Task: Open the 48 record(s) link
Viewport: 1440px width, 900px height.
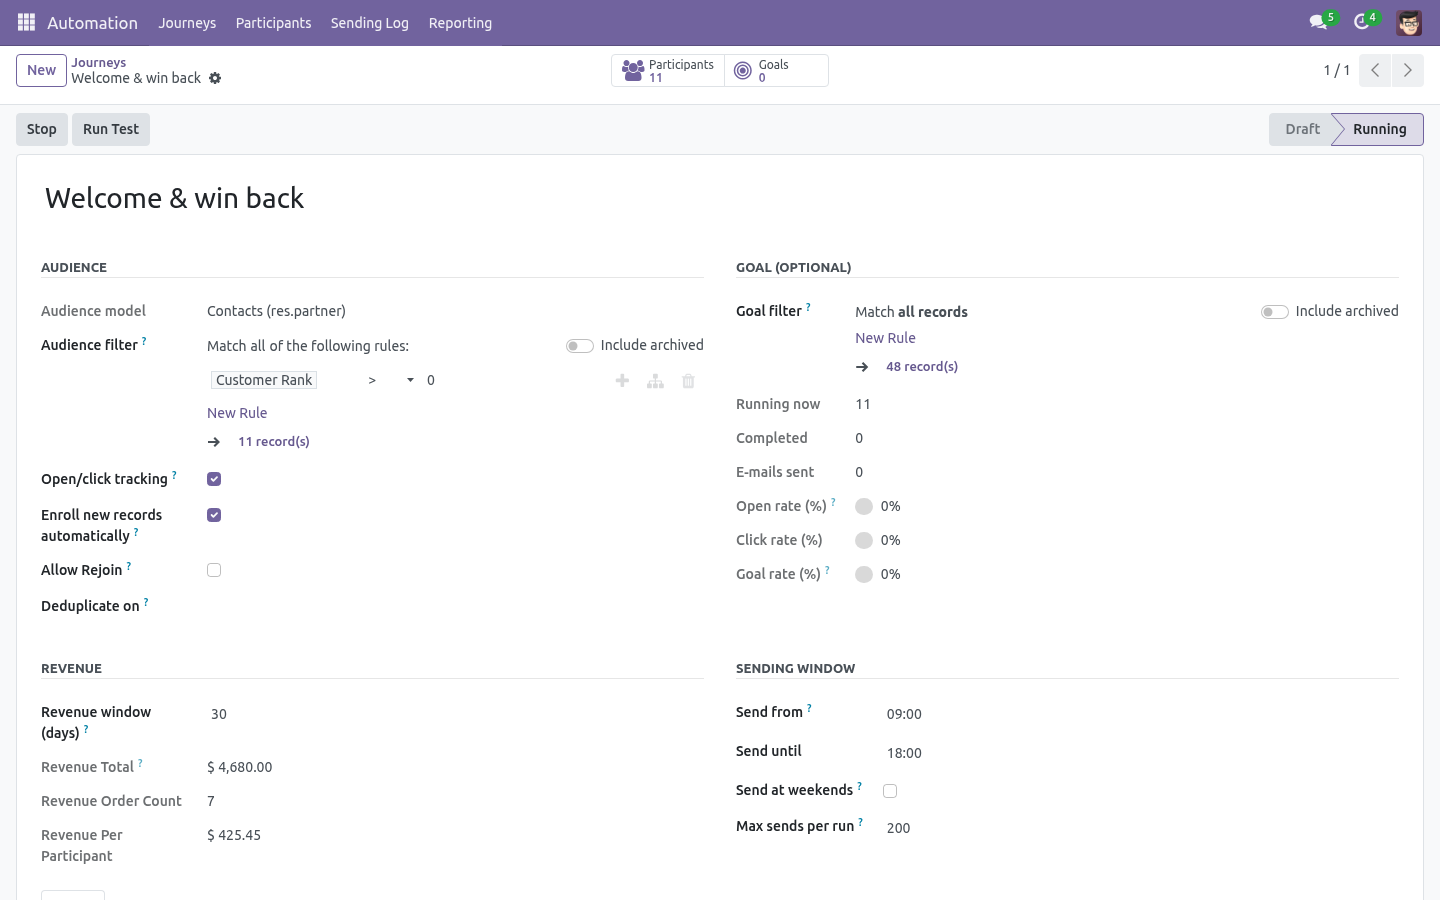Action: click(x=922, y=366)
